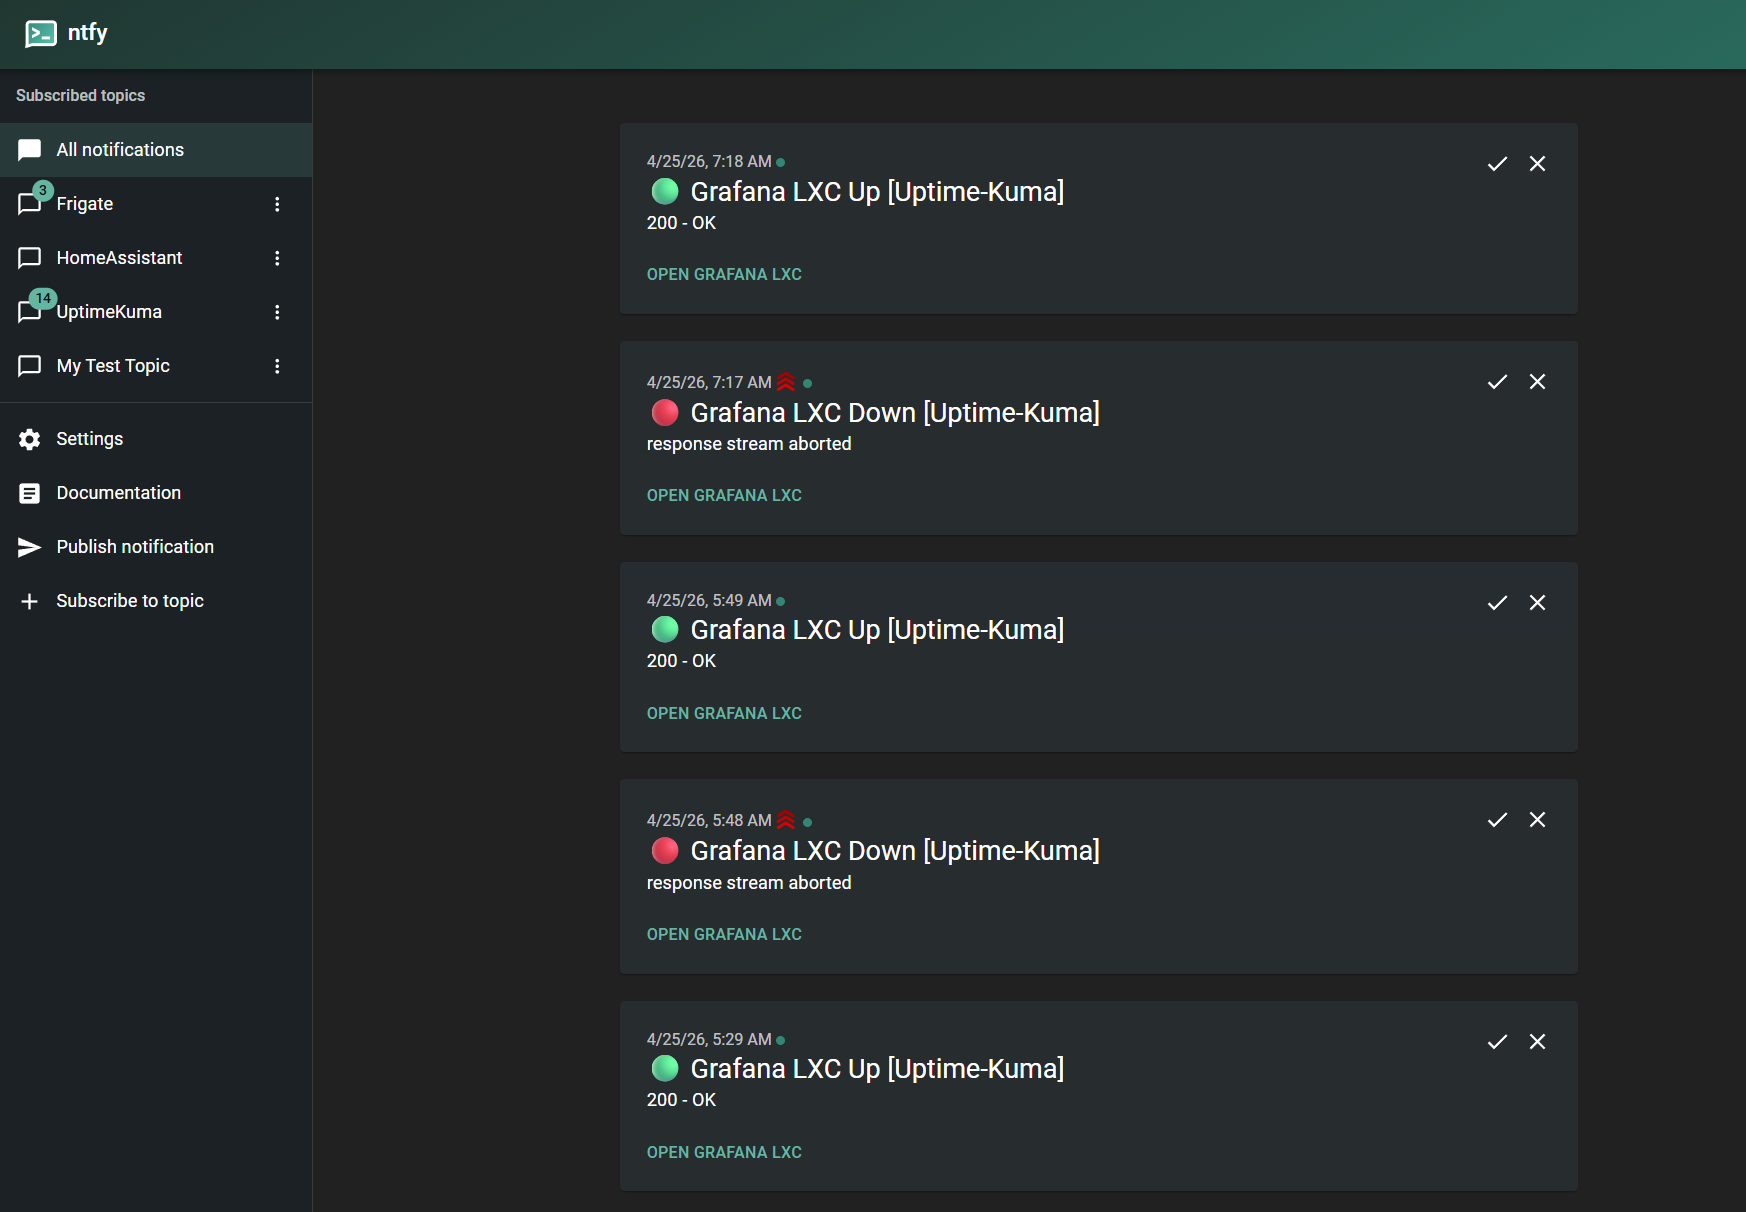Click the All notifications chat icon
Image resolution: width=1746 pixels, height=1212 pixels.
(30, 150)
